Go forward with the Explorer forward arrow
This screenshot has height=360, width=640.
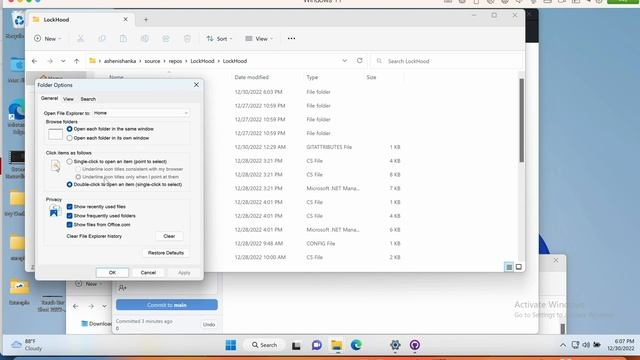tap(49, 61)
